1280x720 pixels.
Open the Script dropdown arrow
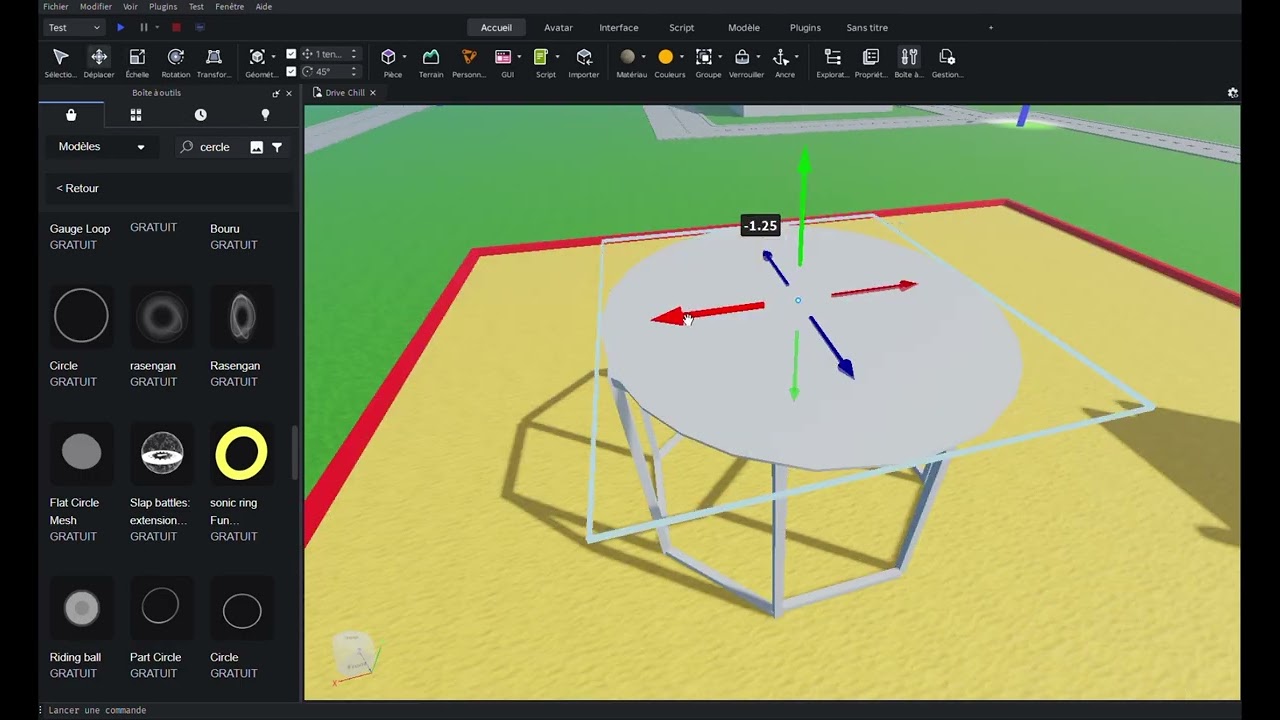point(558,57)
